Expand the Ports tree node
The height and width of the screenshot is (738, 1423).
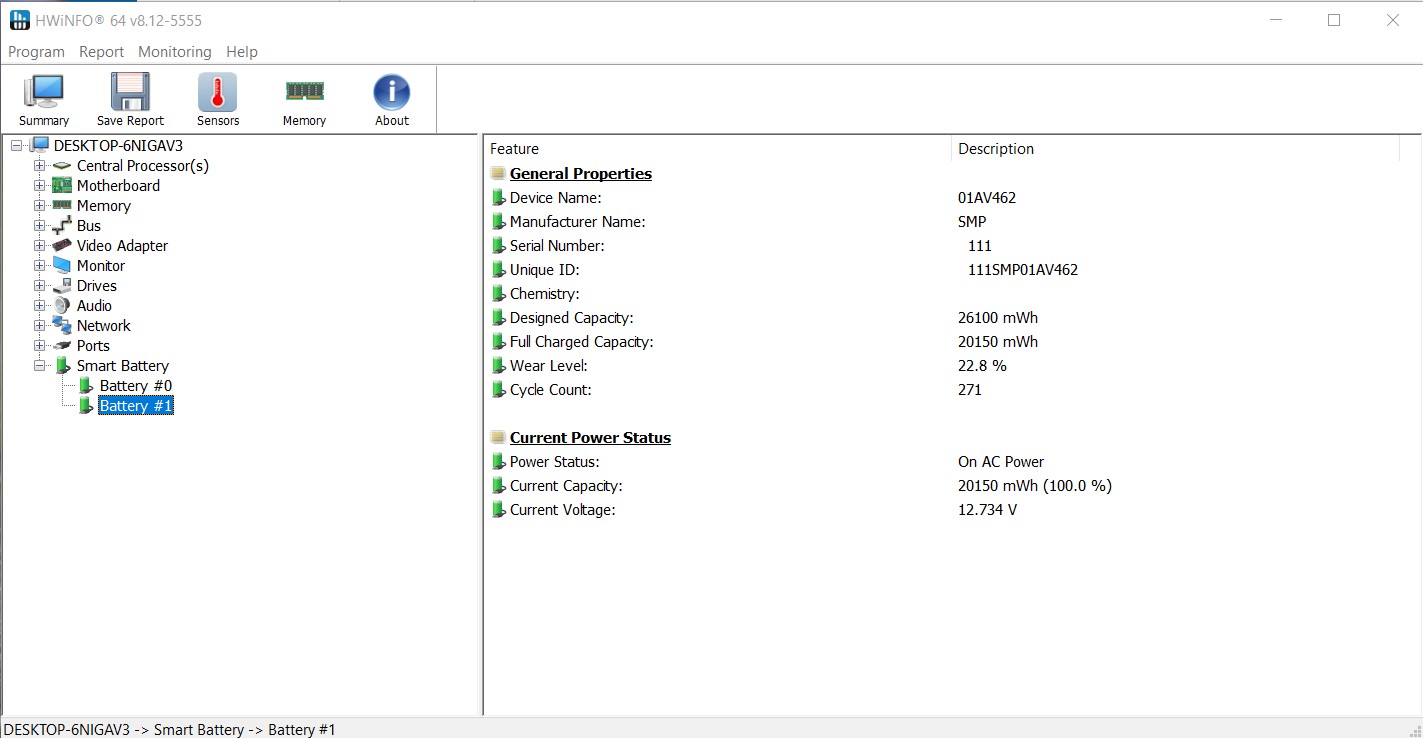[x=39, y=346]
